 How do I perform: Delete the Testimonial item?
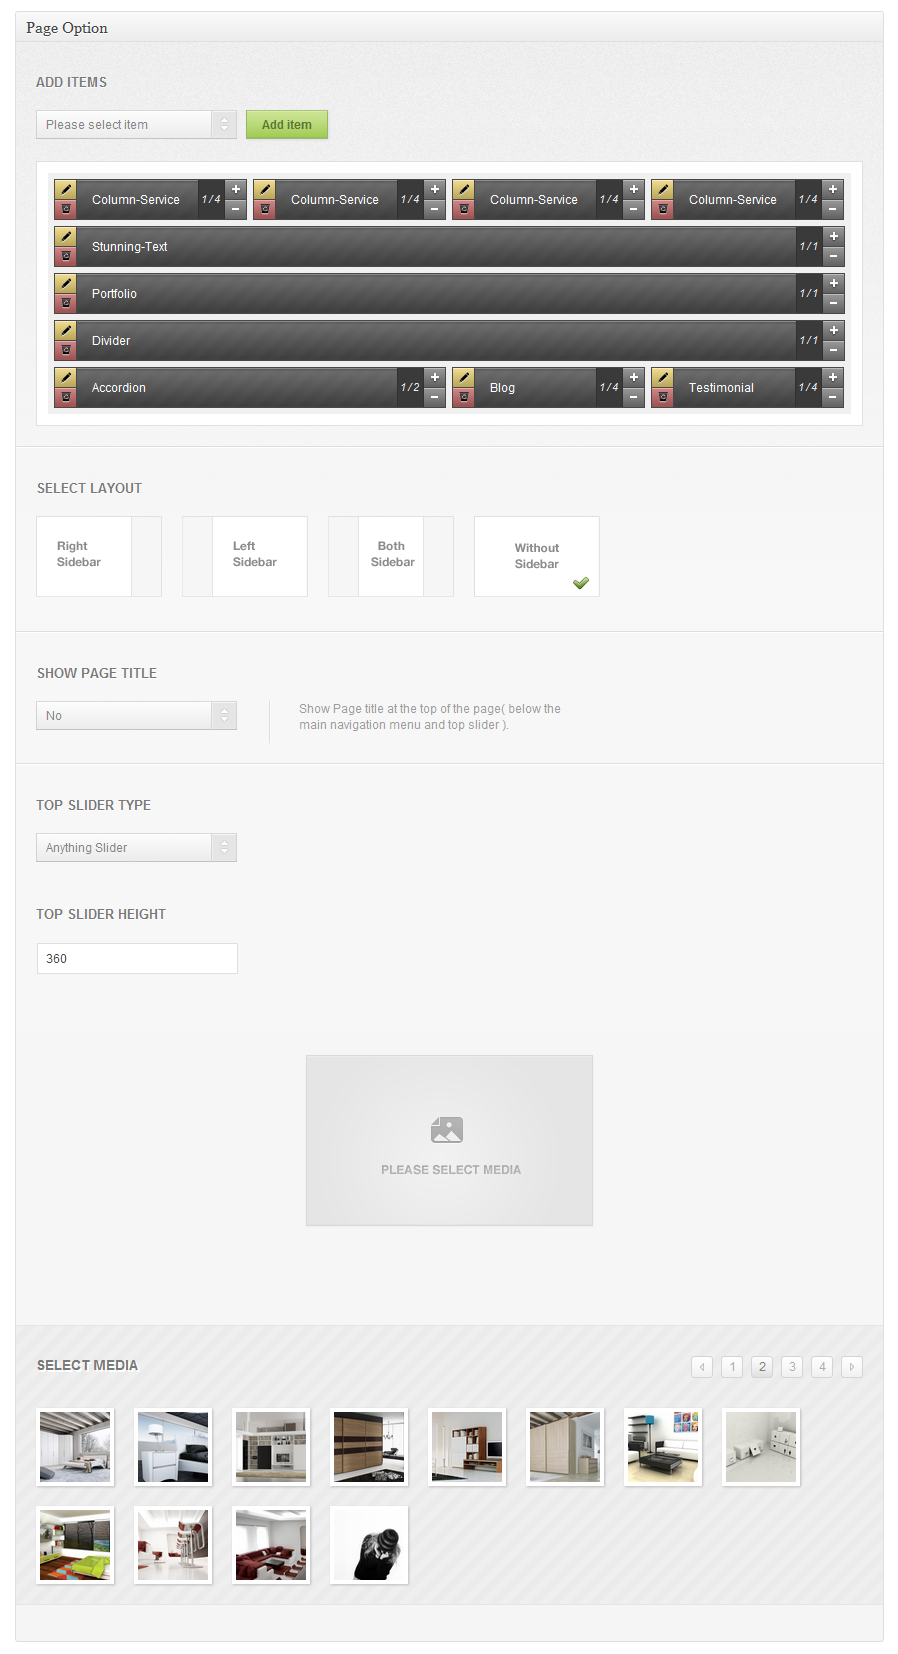click(x=662, y=398)
